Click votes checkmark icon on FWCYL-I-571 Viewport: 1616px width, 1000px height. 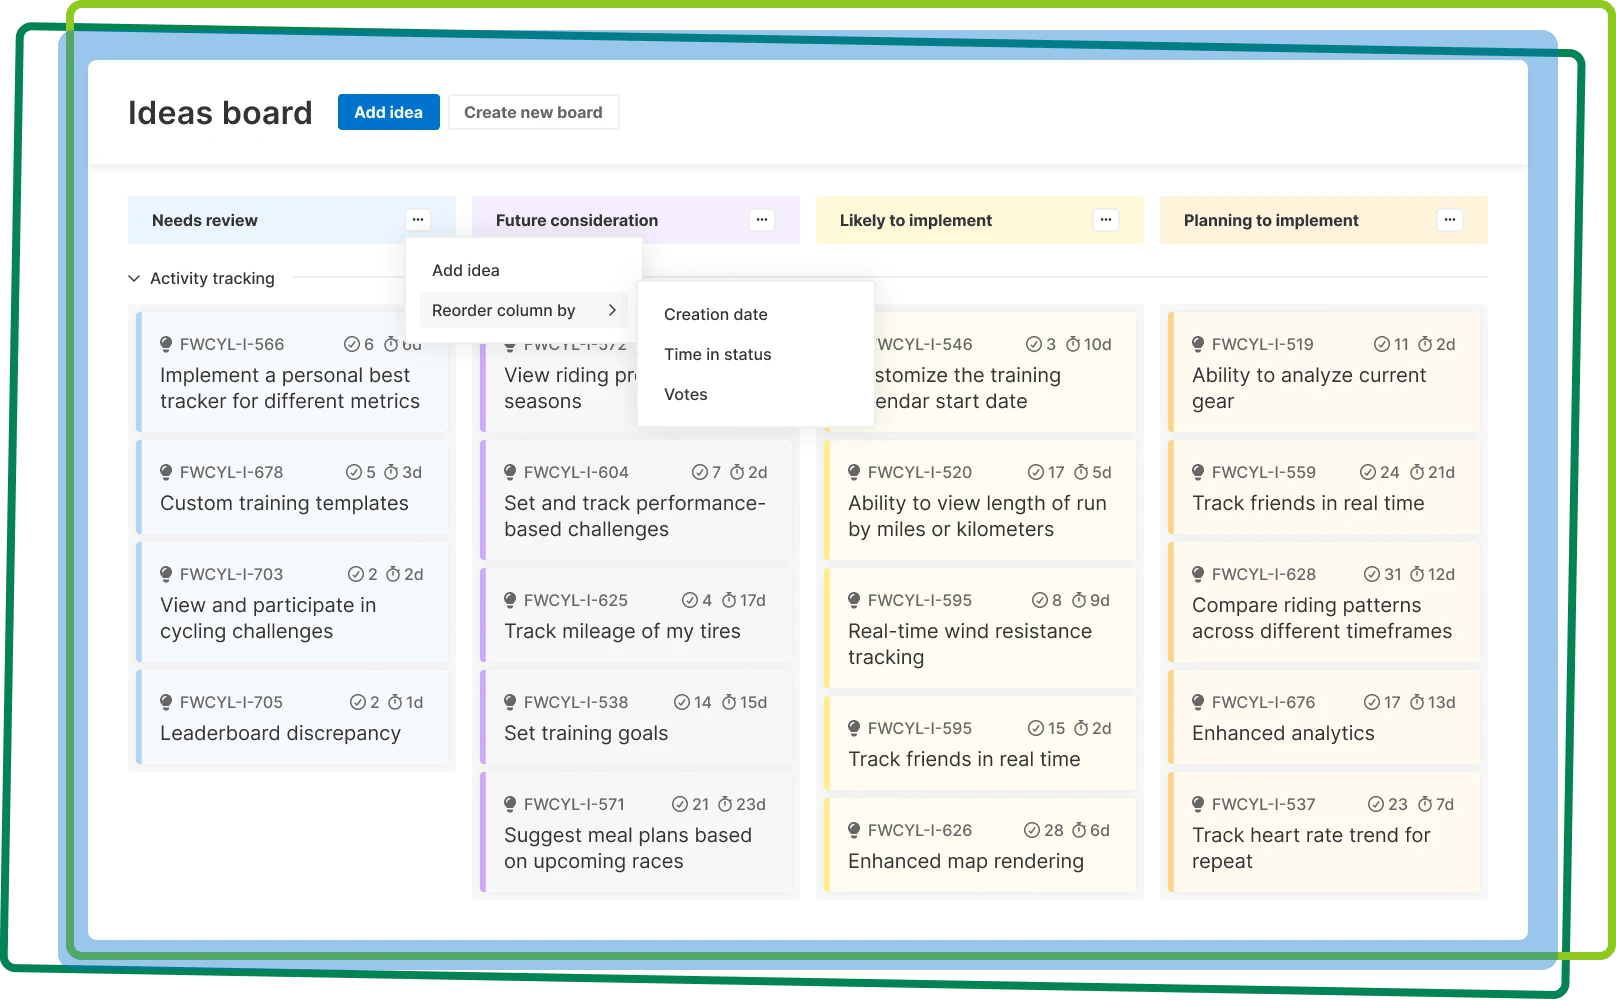[x=680, y=804]
